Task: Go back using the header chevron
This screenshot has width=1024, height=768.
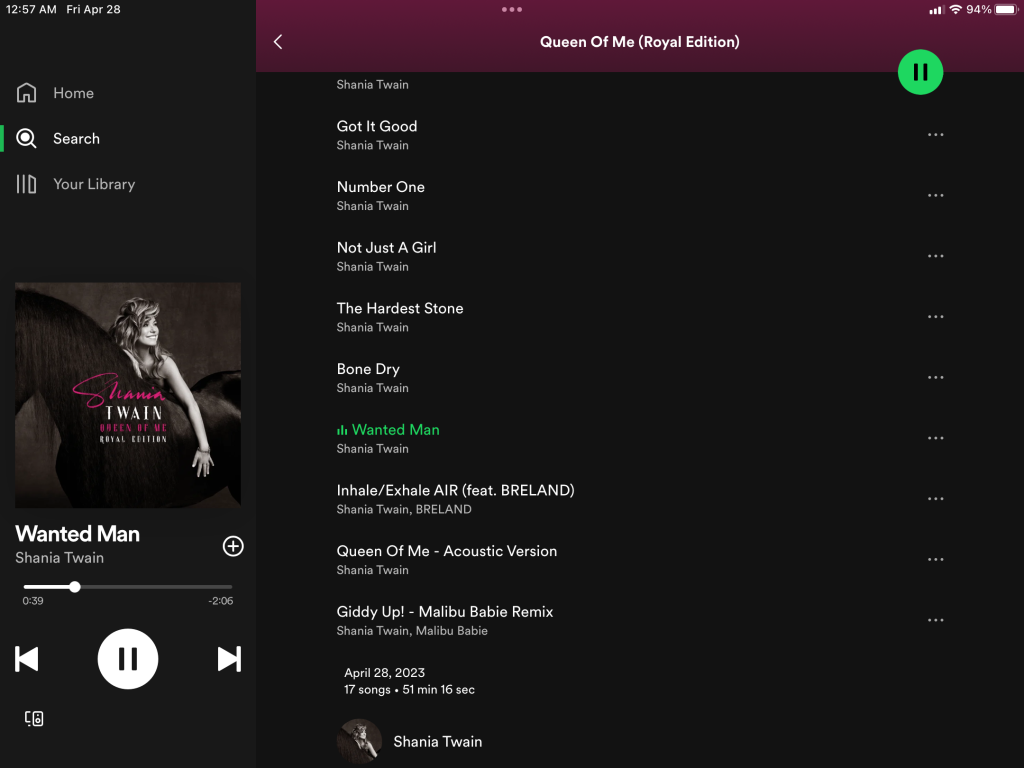Action: pyautogui.click(x=278, y=42)
